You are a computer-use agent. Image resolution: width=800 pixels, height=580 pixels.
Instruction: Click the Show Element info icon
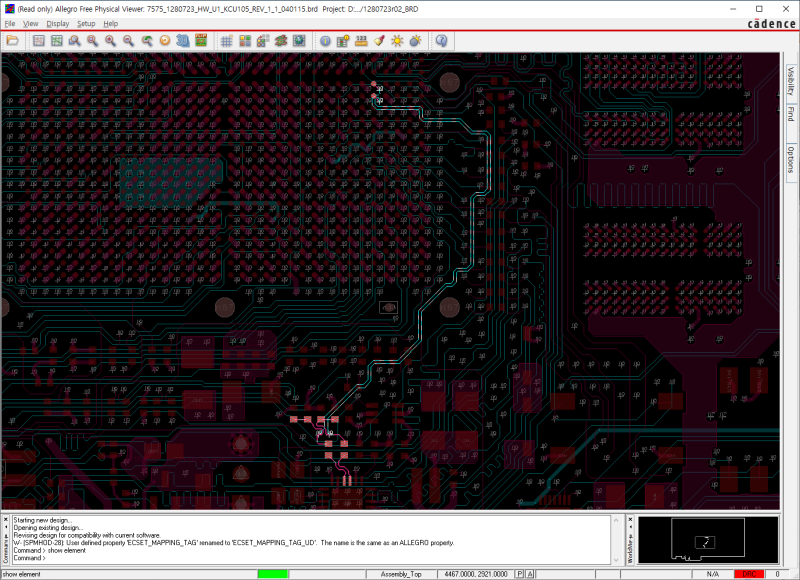click(325, 41)
